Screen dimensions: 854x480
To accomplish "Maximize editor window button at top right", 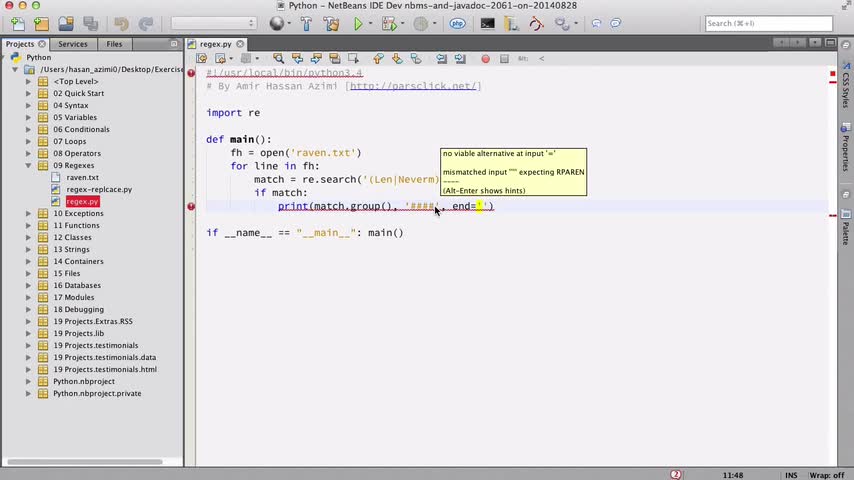I will 831,42.
